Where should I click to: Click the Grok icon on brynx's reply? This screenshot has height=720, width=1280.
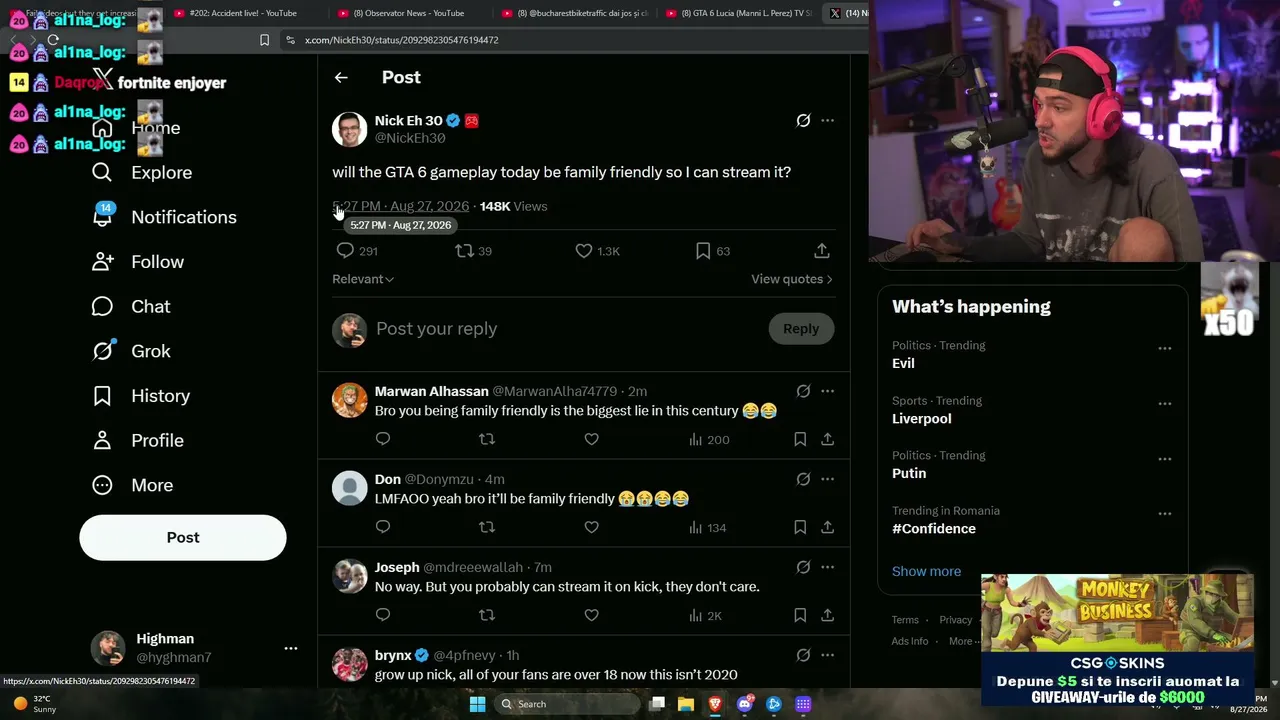pos(803,655)
